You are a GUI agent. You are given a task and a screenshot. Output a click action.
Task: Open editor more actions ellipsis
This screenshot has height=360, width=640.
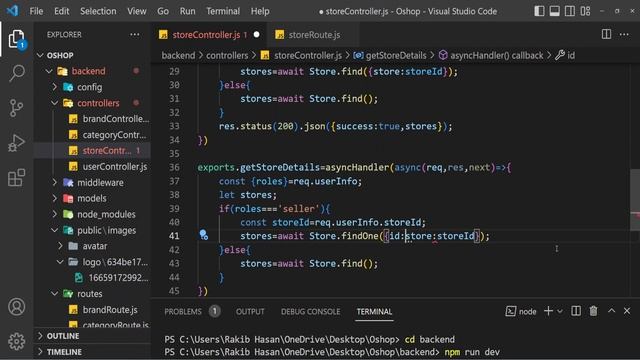pyautogui.click(x=624, y=35)
